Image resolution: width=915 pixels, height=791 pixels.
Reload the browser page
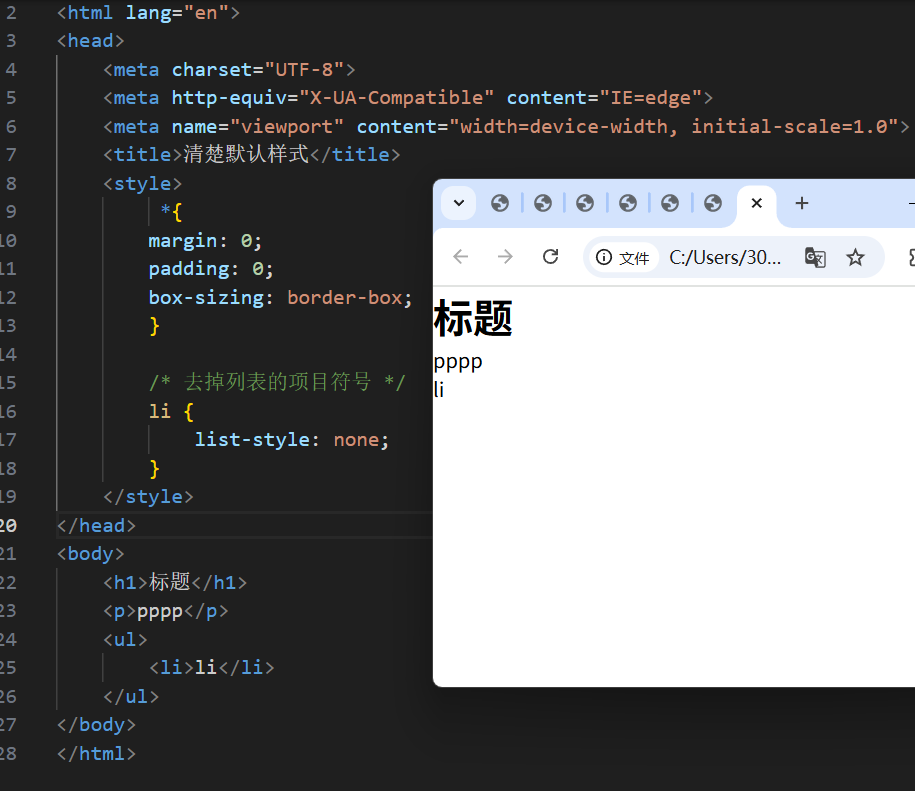(x=550, y=257)
